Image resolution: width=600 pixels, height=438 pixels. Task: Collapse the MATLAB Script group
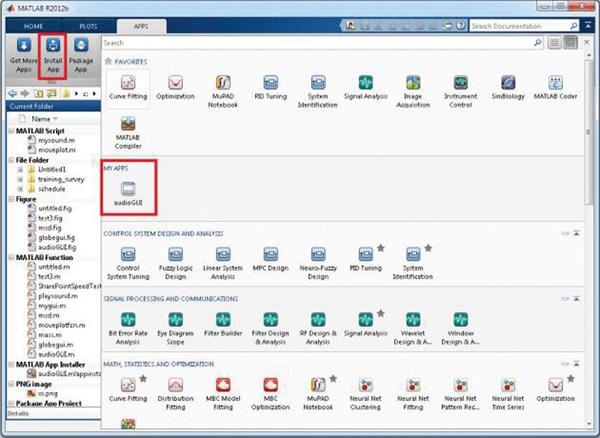11,131
